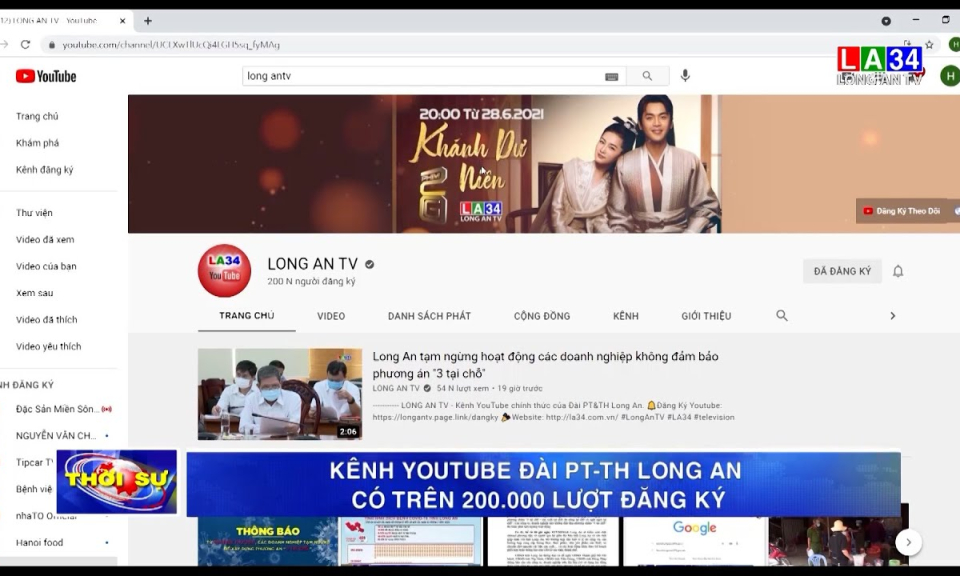
Task: Open the Long An tạm ngừng hoạt động video title
Action: click(x=545, y=365)
